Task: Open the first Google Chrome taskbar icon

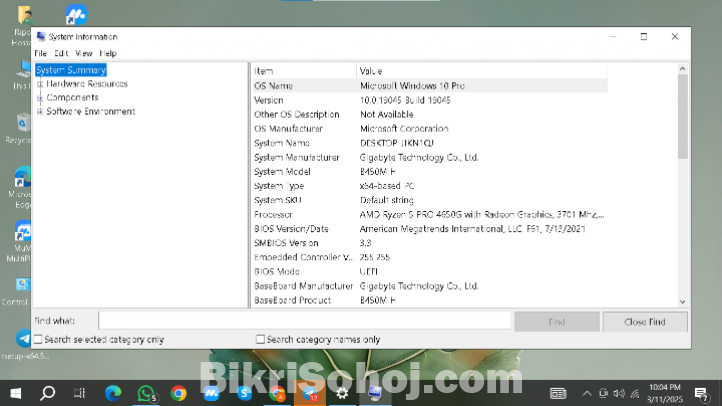Action: click(x=179, y=394)
